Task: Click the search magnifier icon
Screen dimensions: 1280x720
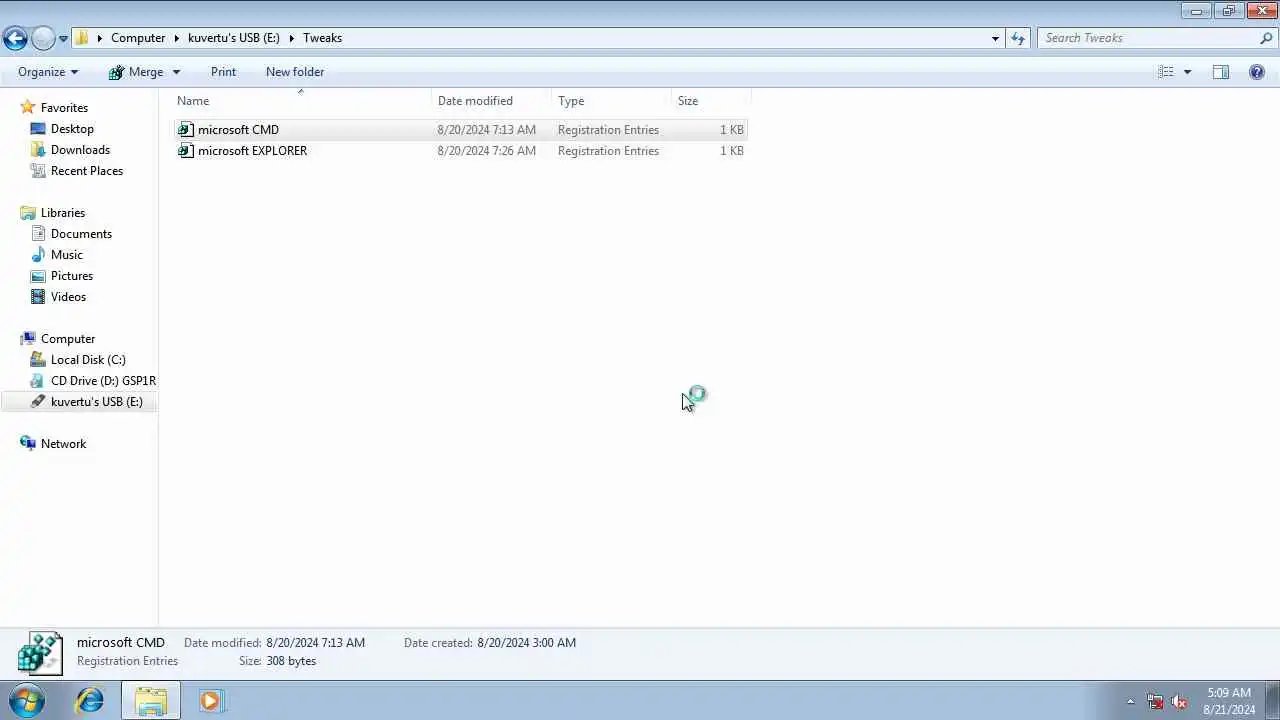Action: click(1266, 38)
